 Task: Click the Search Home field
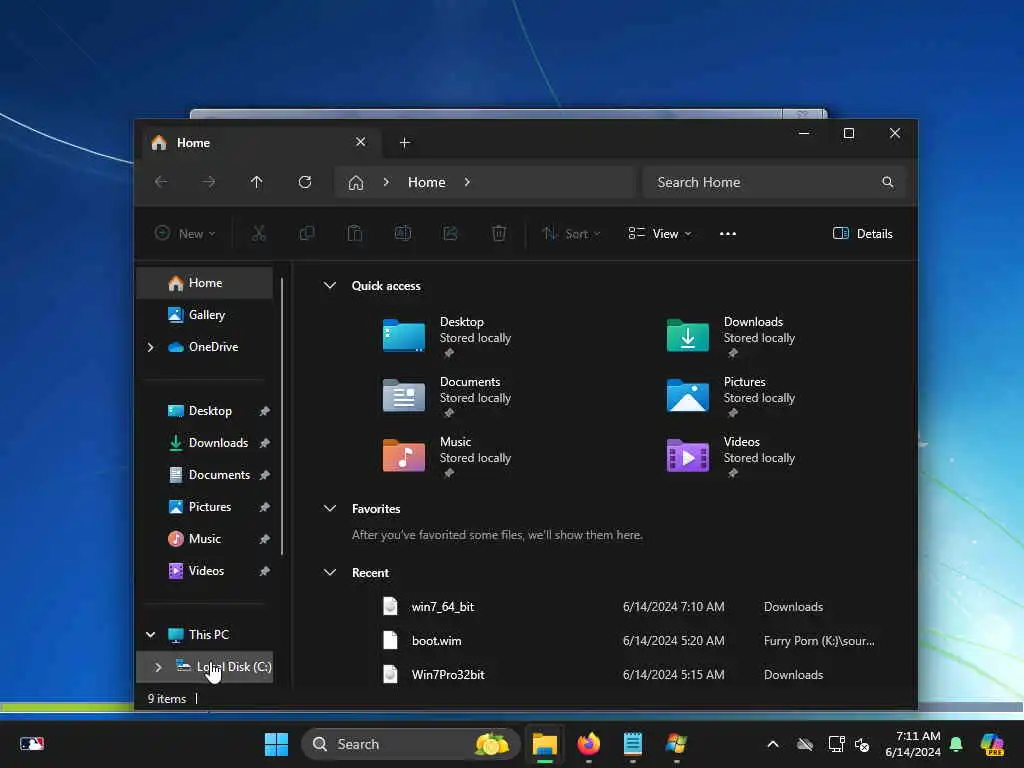pos(775,182)
